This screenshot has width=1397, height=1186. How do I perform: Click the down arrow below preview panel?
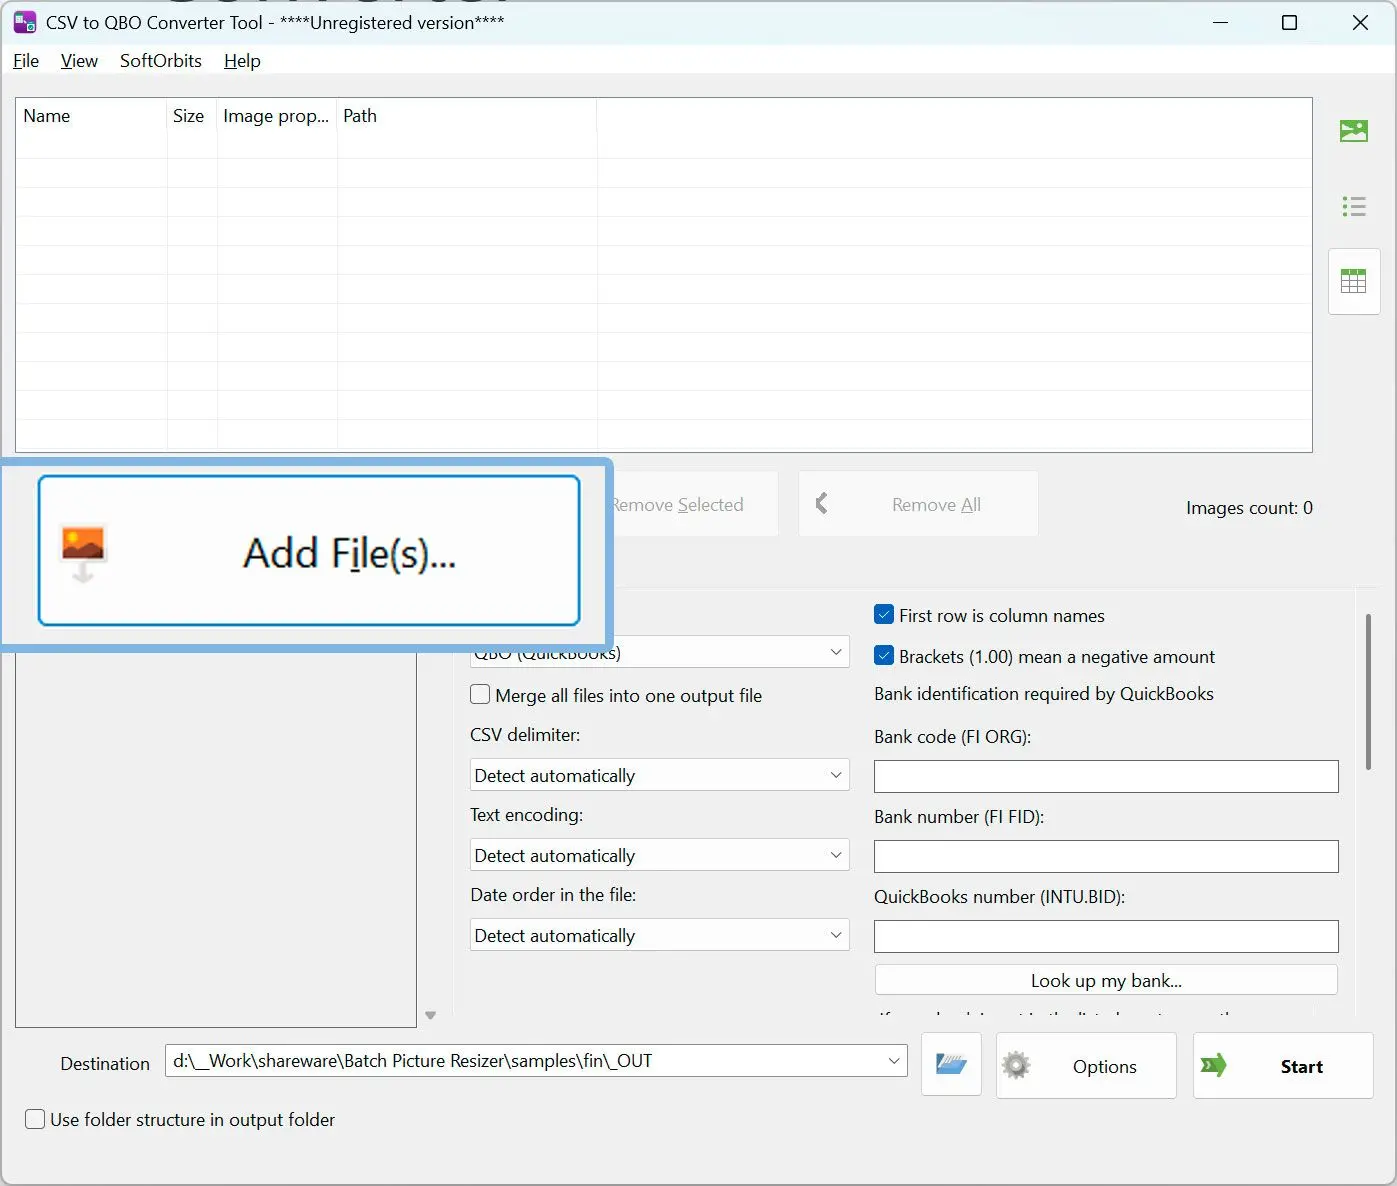click(431, 1015)
